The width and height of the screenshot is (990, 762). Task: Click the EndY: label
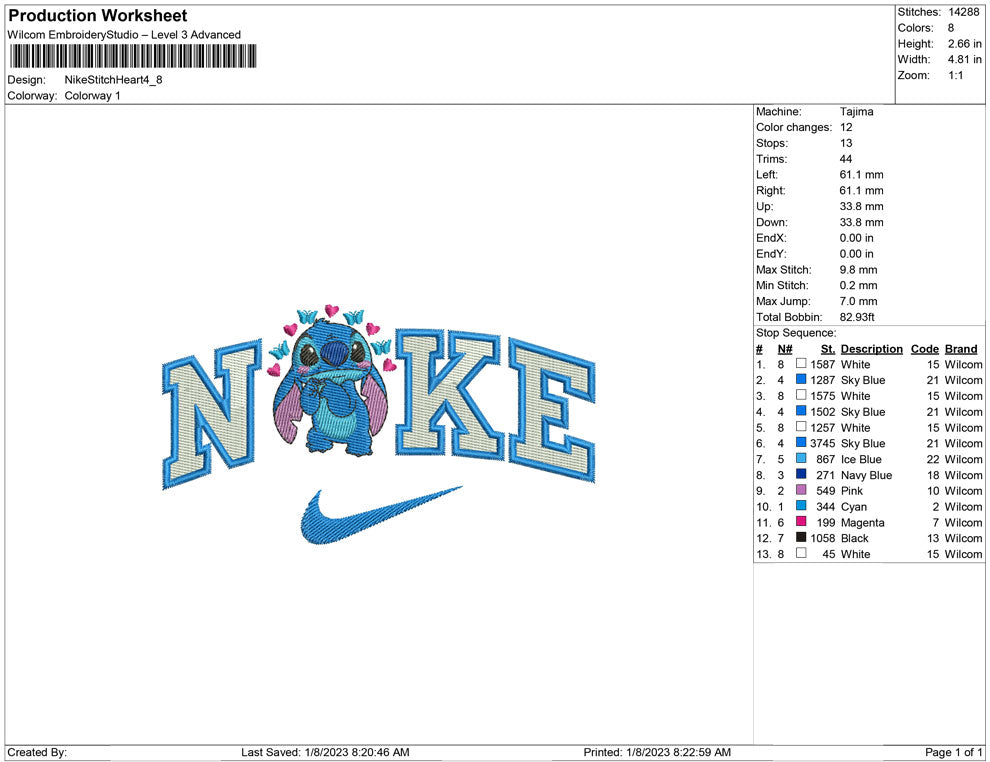(x=771, y=253)
